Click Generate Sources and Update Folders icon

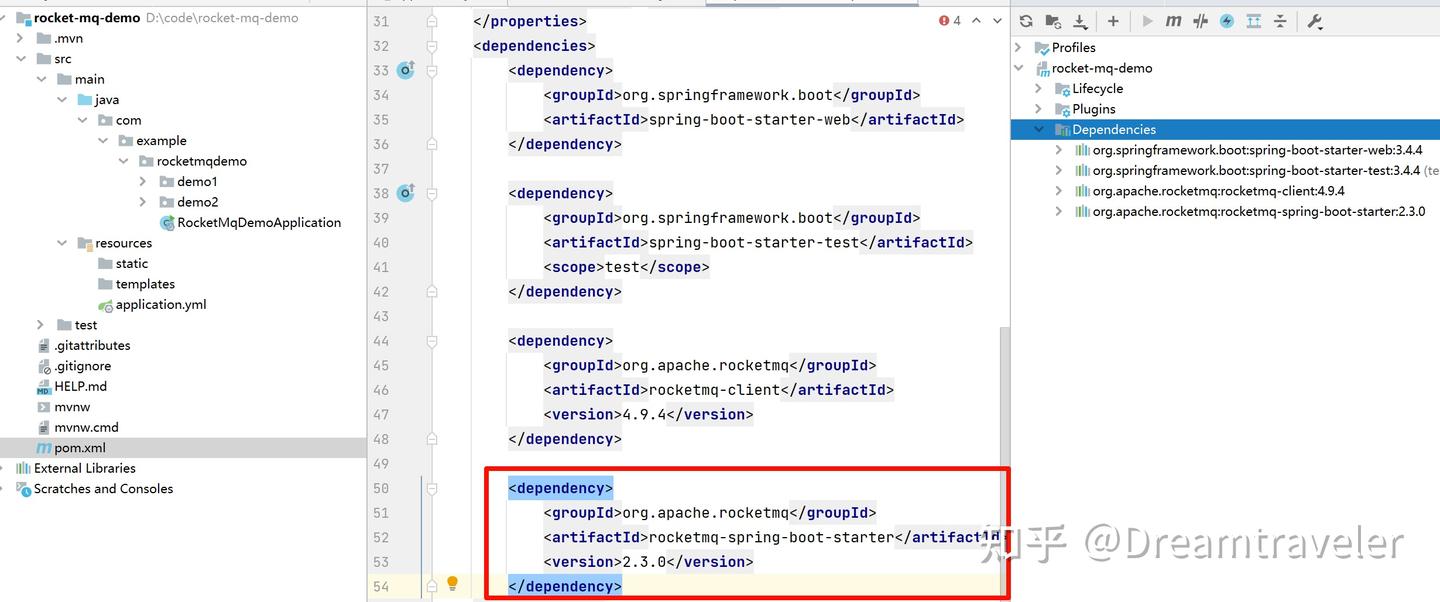coord(1052,20)
